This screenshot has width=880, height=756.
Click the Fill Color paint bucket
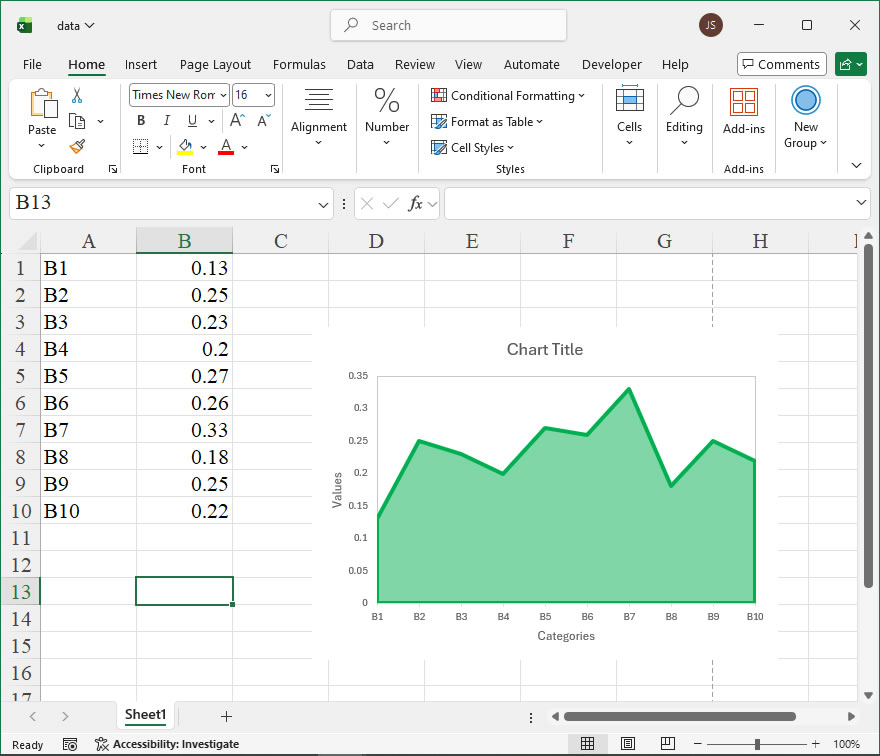coord(185,147)
